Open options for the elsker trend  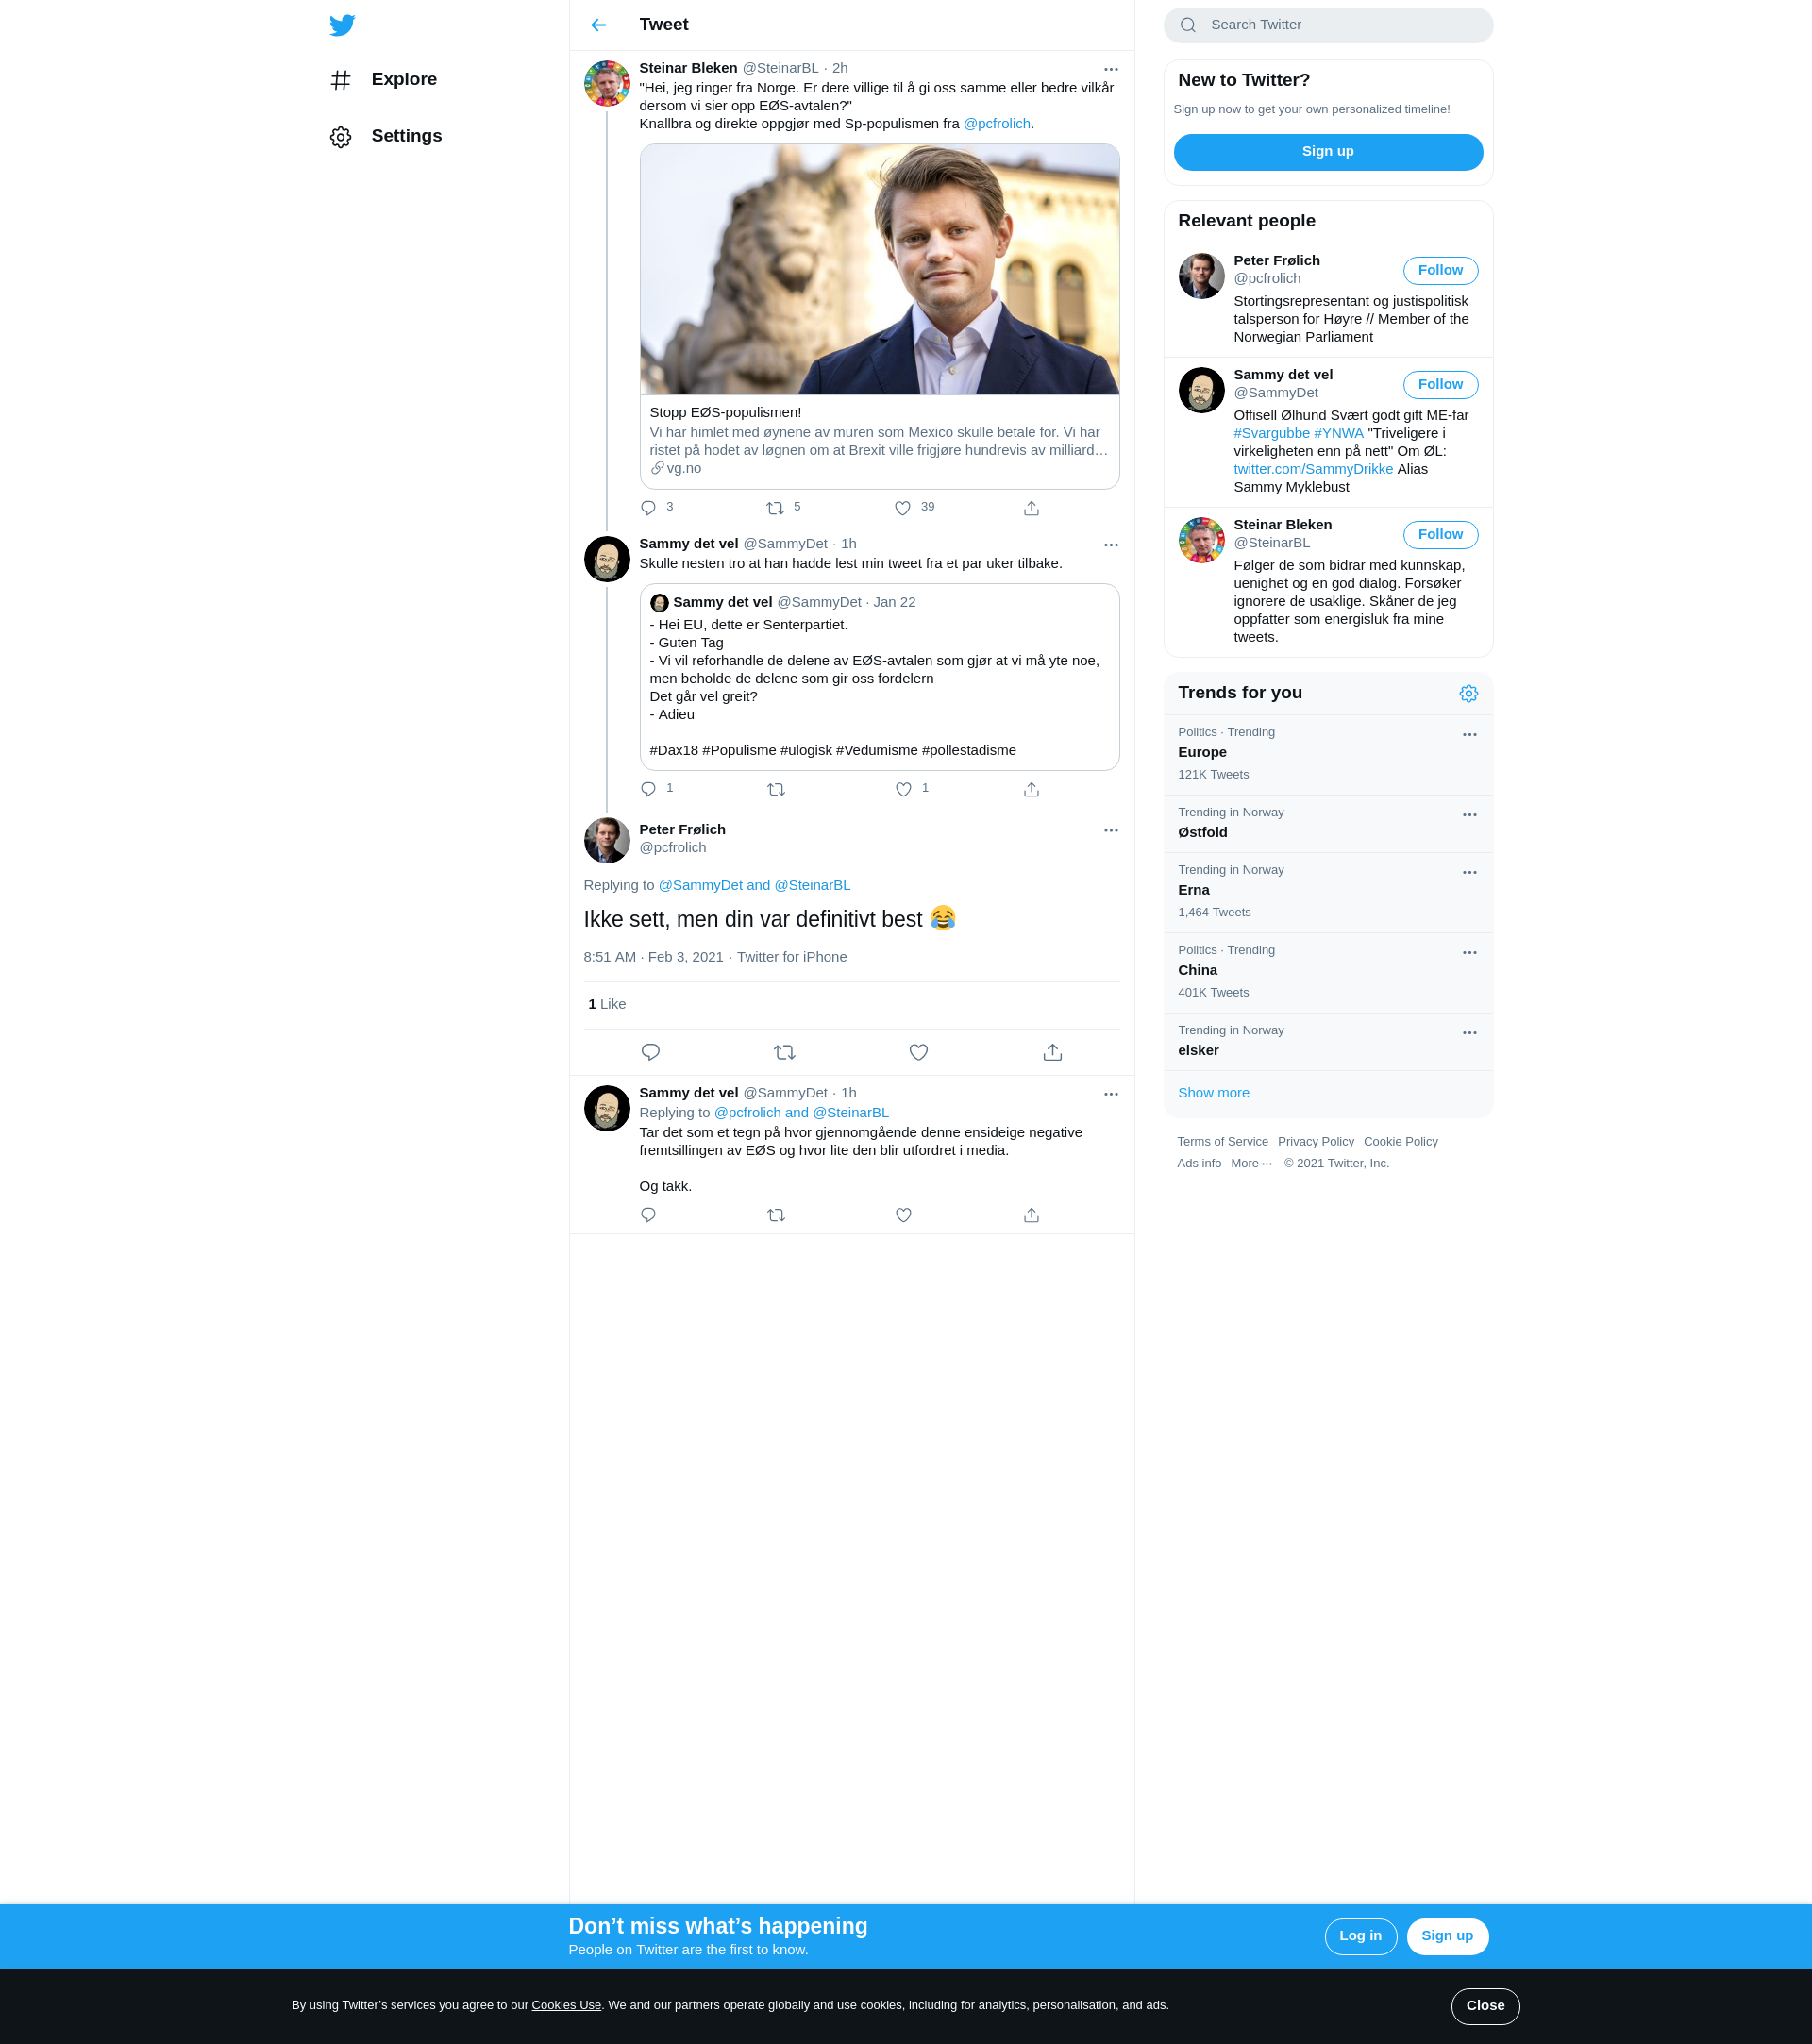coord(1469,1032)
